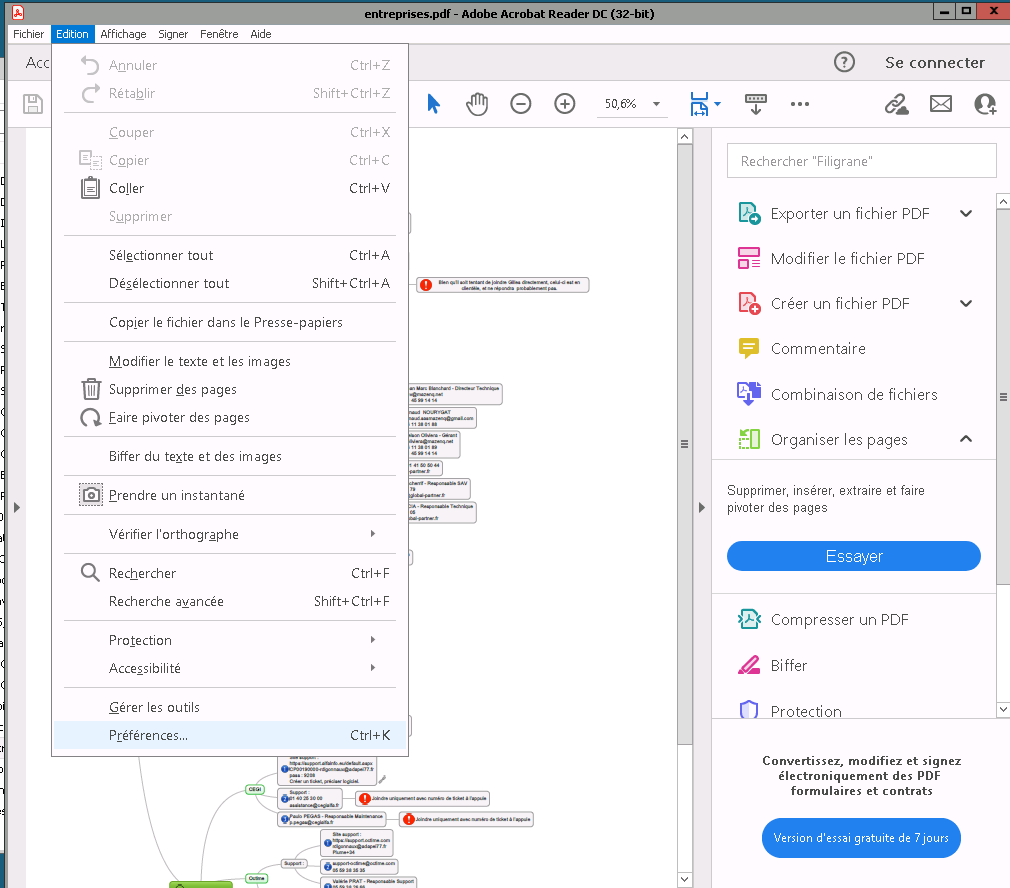Open the help question mark icon

point(844,62)
